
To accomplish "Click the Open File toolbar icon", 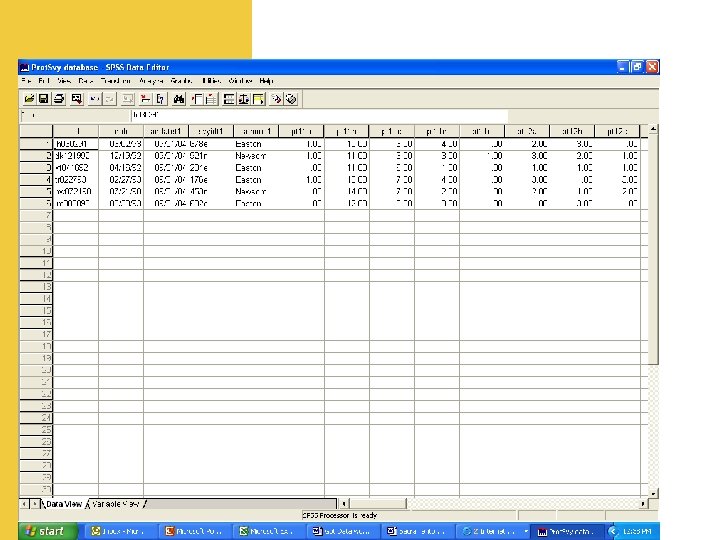I will [29, 99].
